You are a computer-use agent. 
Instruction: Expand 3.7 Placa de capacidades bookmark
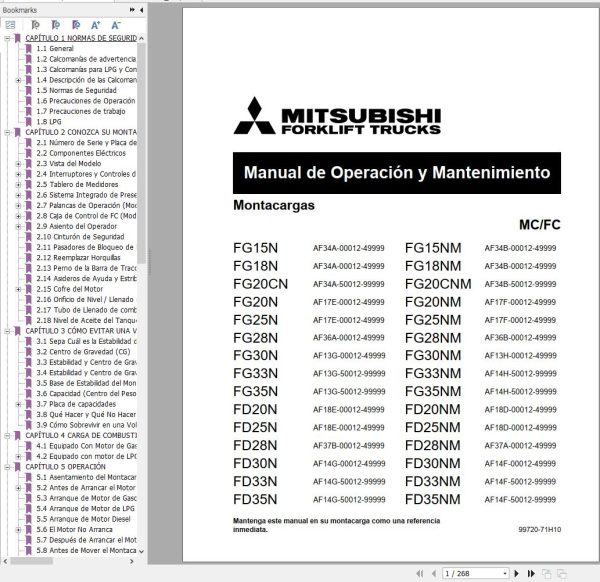tap(18, 404)
